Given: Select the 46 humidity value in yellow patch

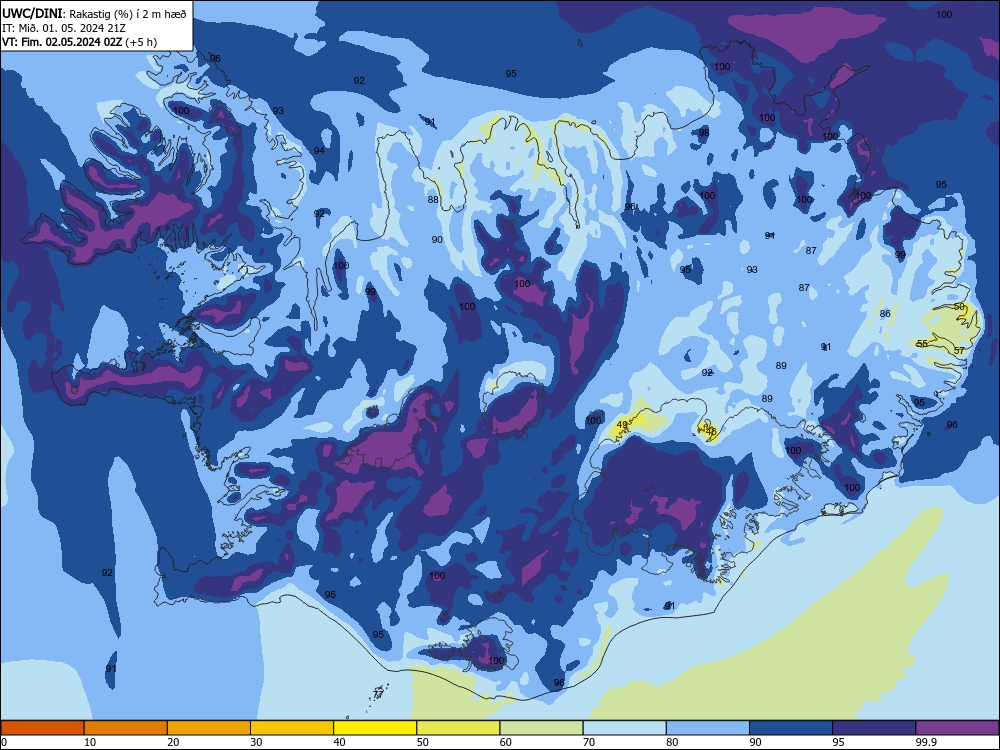Looking at the screenshot, I should point(712,431).
